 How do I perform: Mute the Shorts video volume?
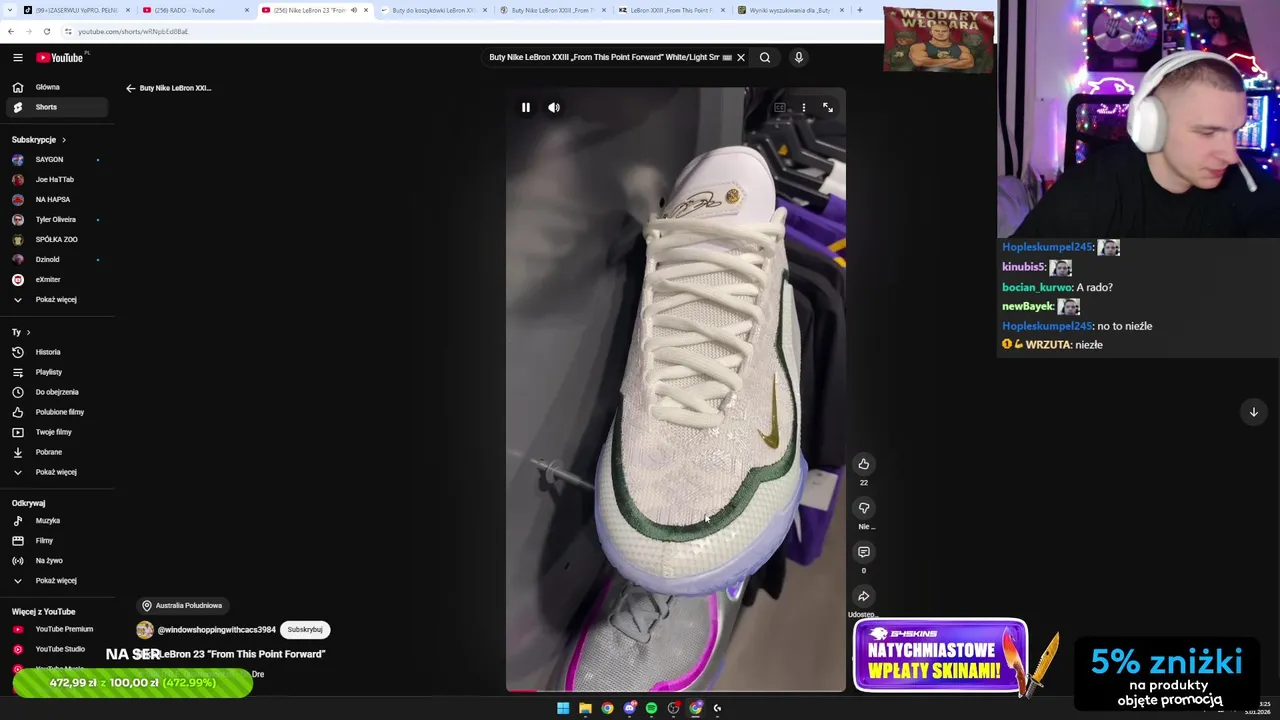[x=554, y=108]
